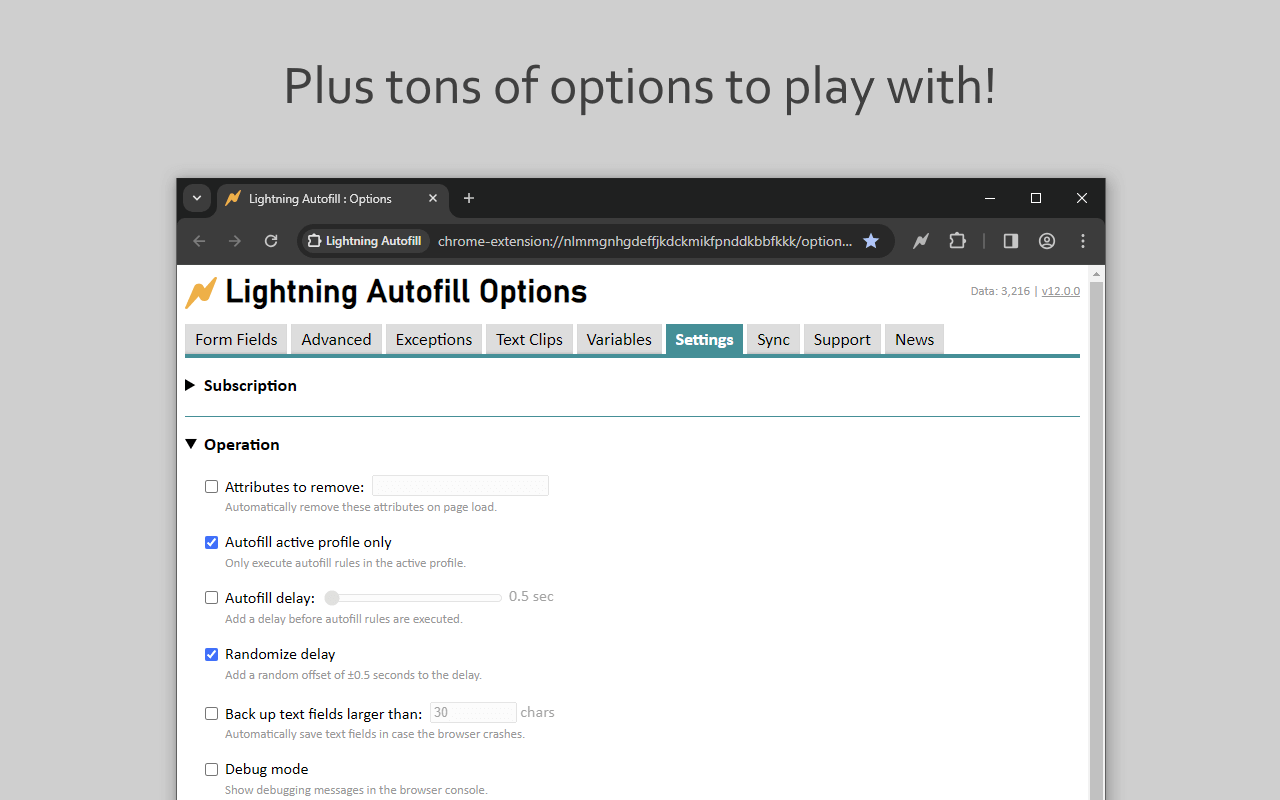Enable Back up text fields checkbox

[x=211, y=714]
